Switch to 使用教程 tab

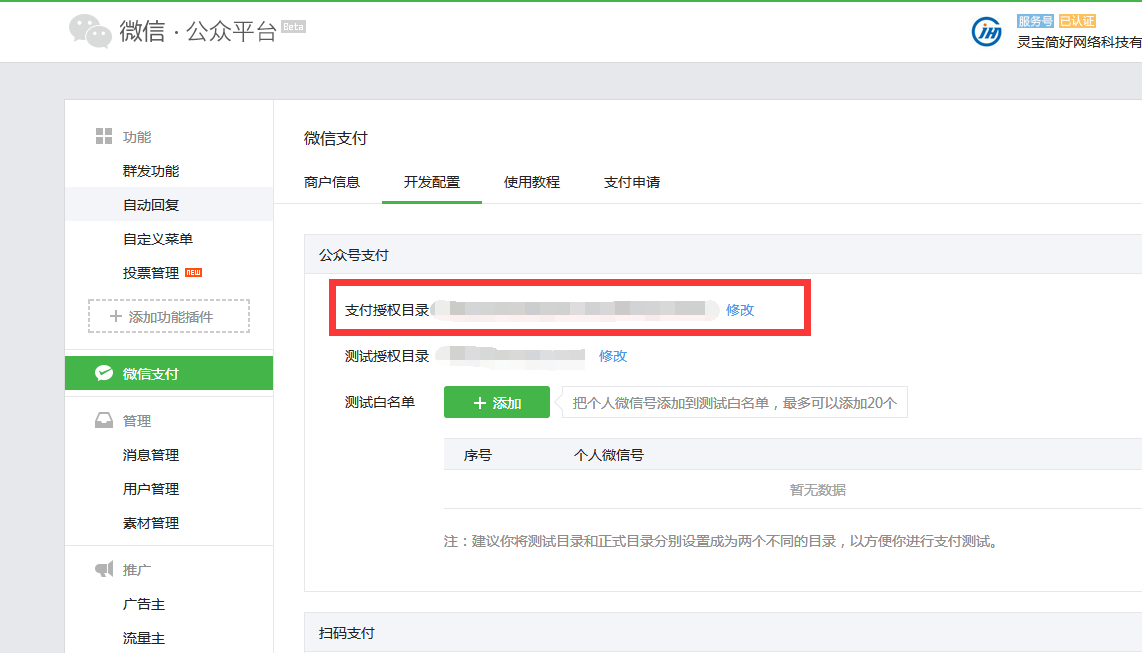(532, 182)
